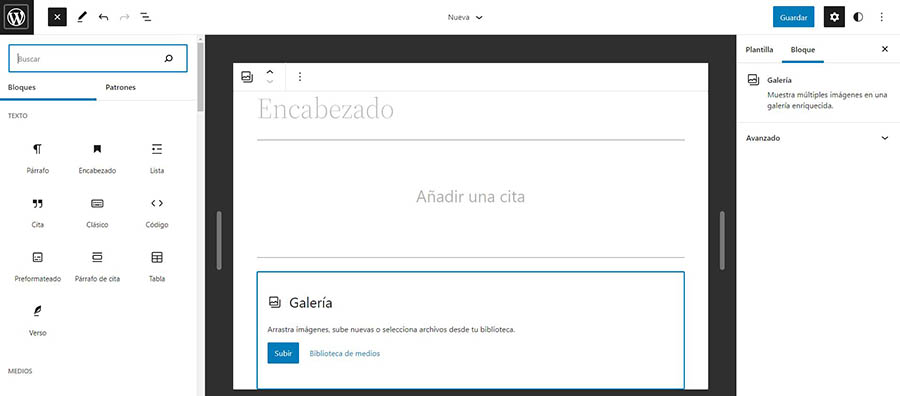
Task: Insert a Tabla block
Action: click(x=157, y=267)
